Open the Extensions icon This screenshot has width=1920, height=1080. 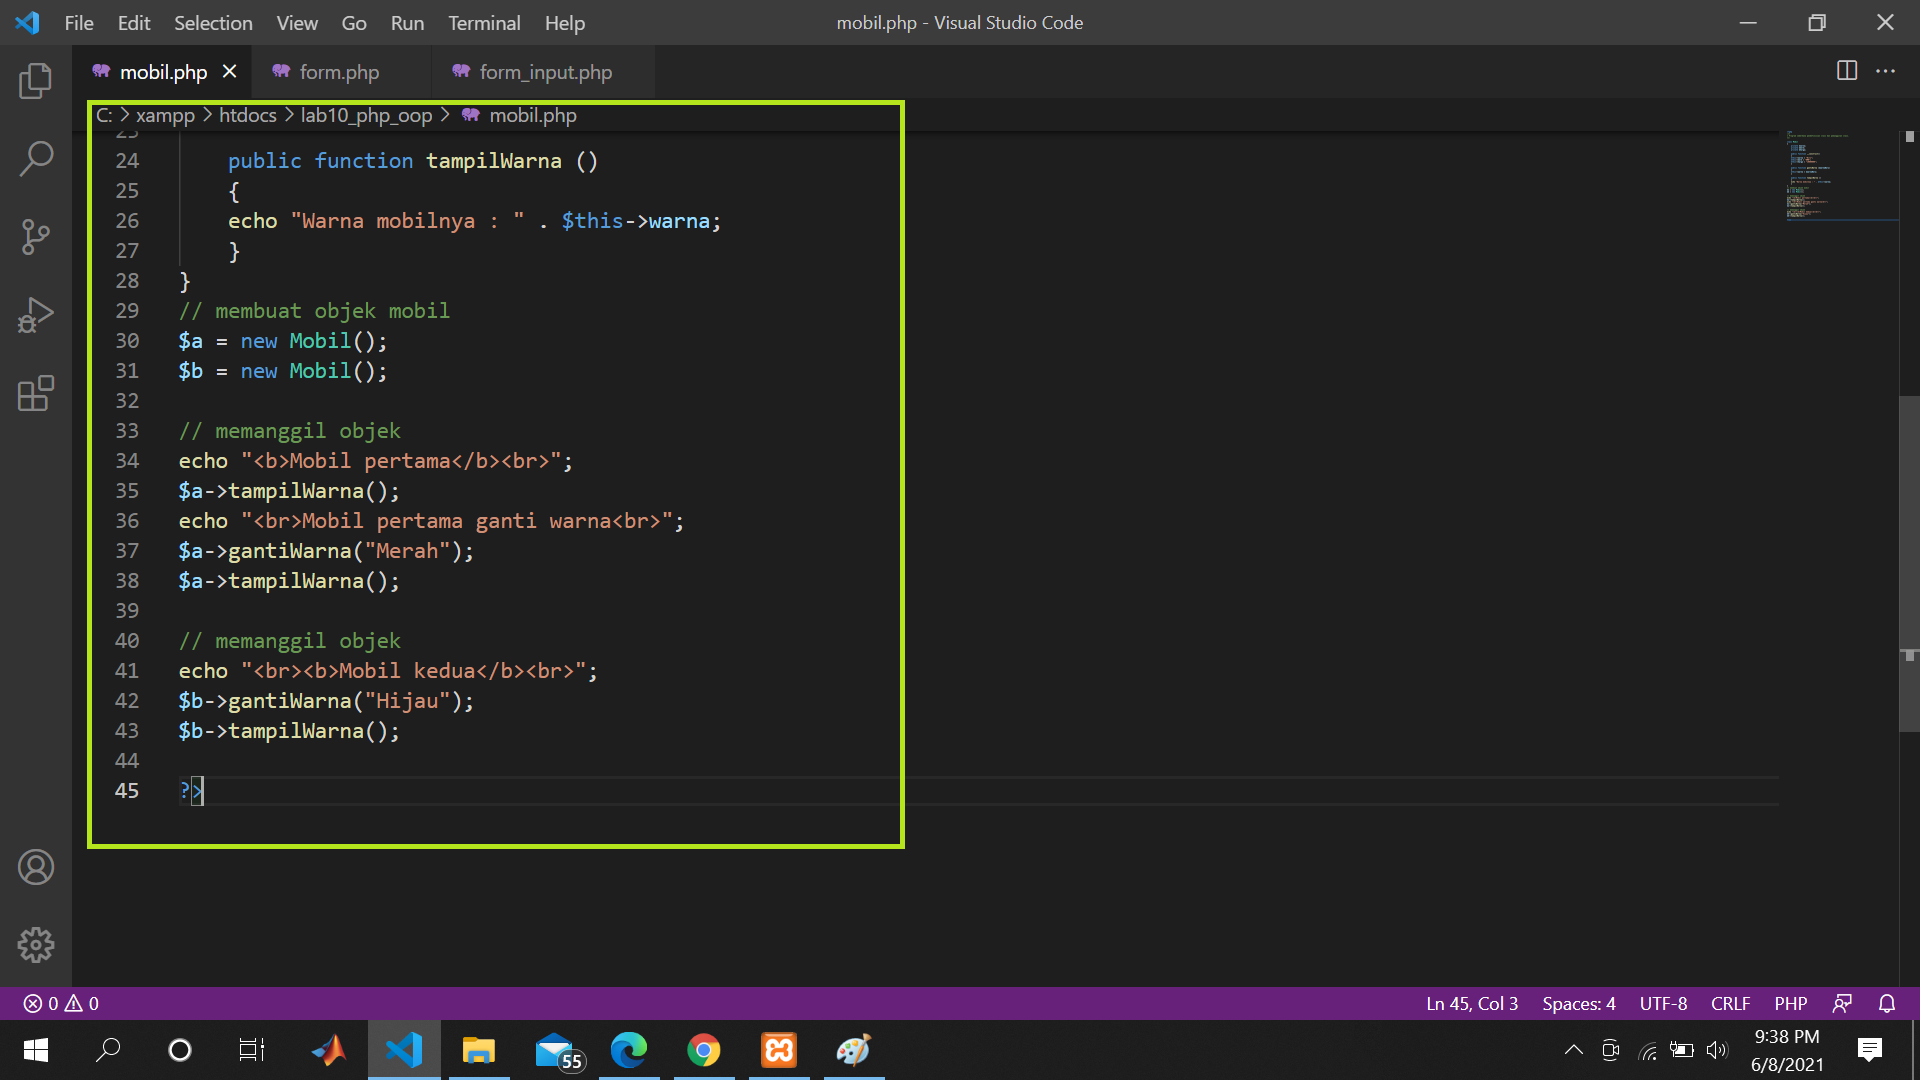(x=36, y=393)
